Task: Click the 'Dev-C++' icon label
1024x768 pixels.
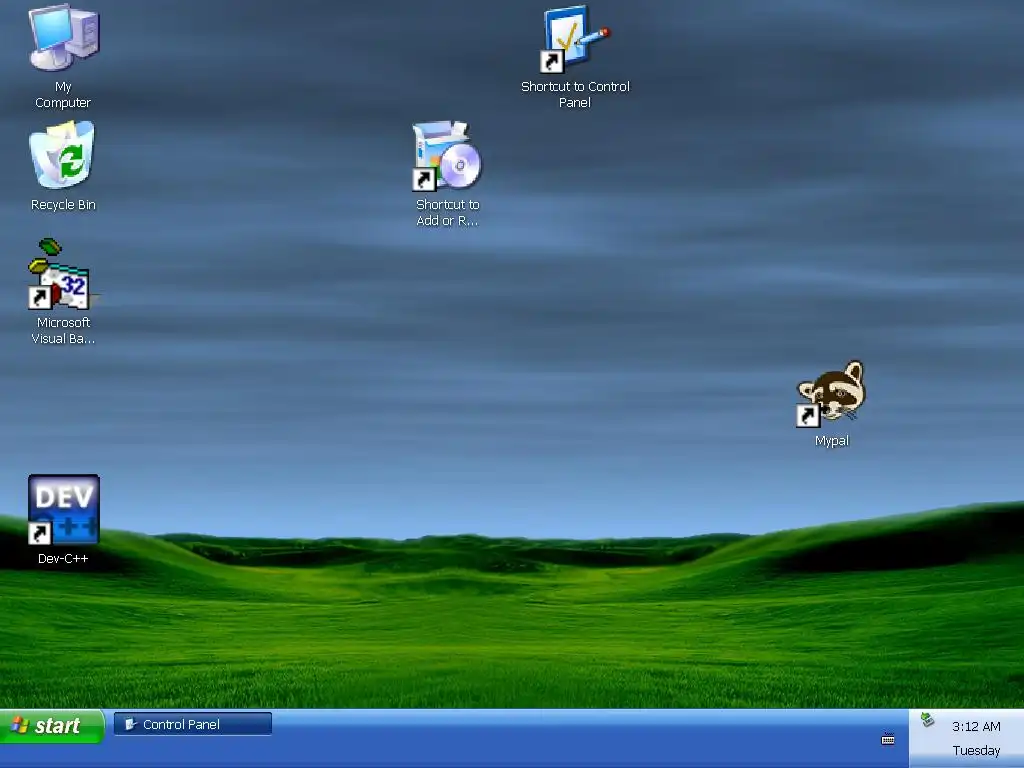Action: coord(63,558)
